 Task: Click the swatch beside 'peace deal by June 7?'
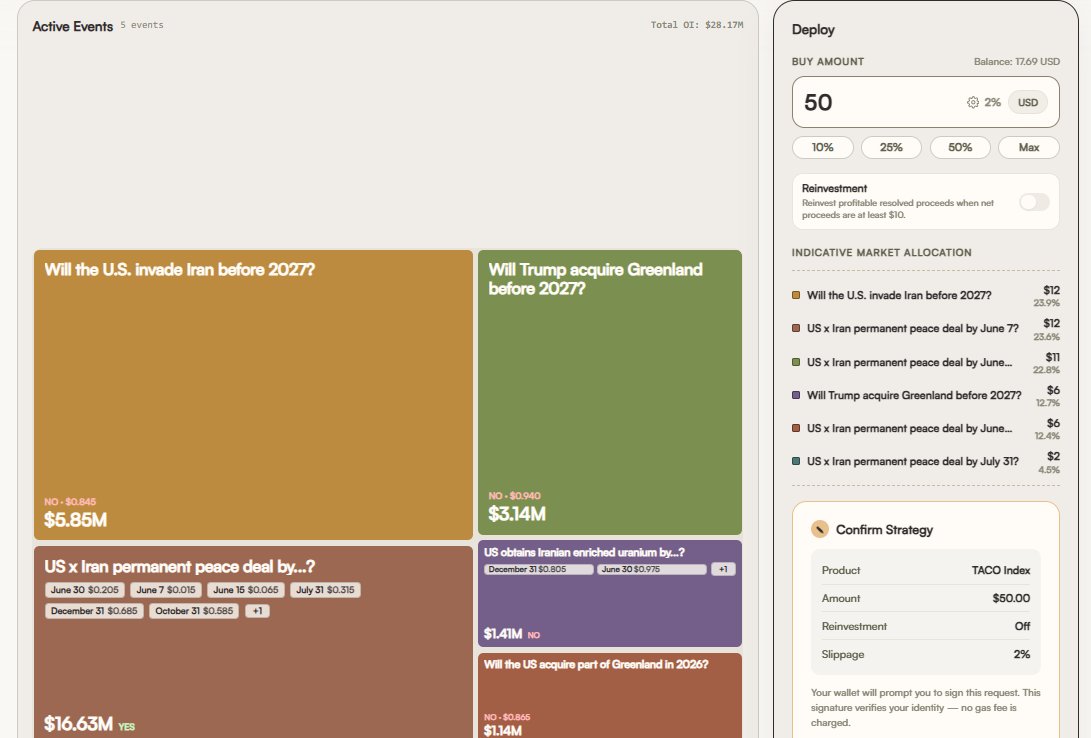[796, 328]
